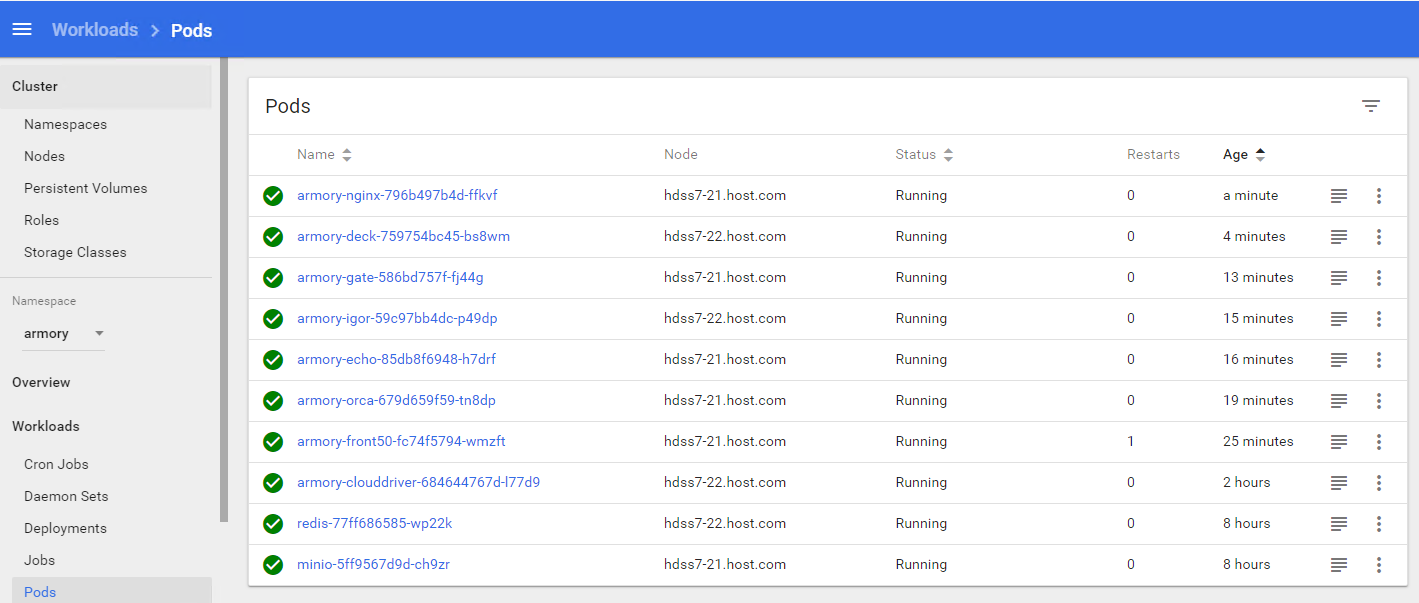Open Deployments in the sidebar

tap(65, 528)
